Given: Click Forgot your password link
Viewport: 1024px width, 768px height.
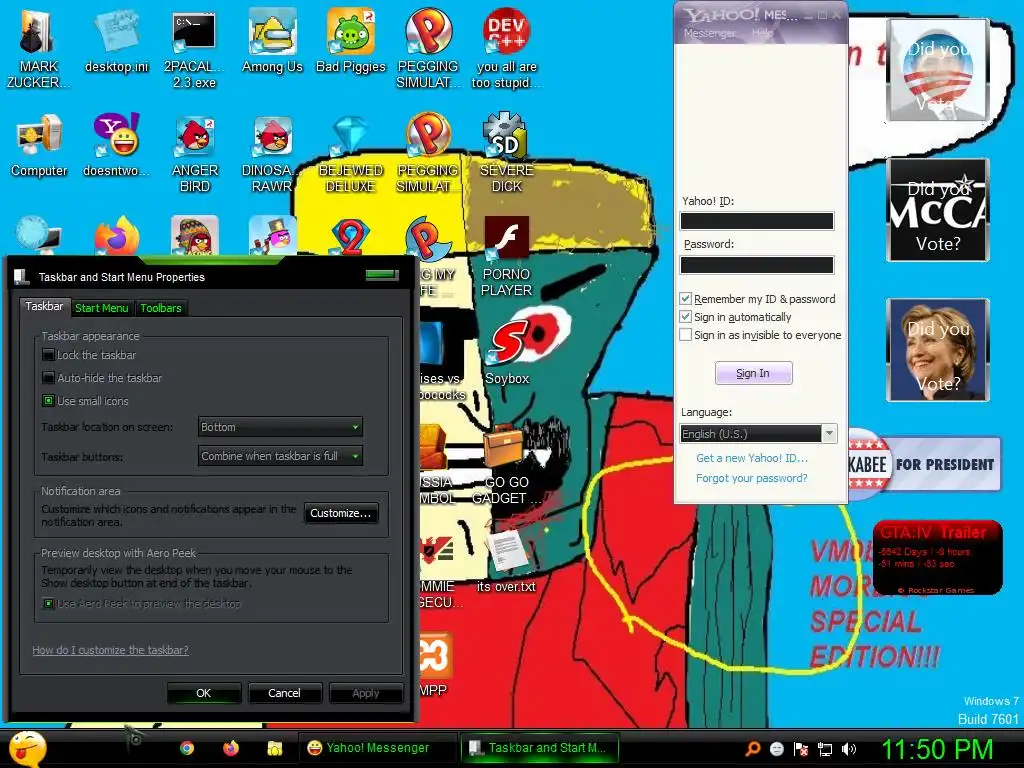Looking at the screenshot, I should click(752, 478).
